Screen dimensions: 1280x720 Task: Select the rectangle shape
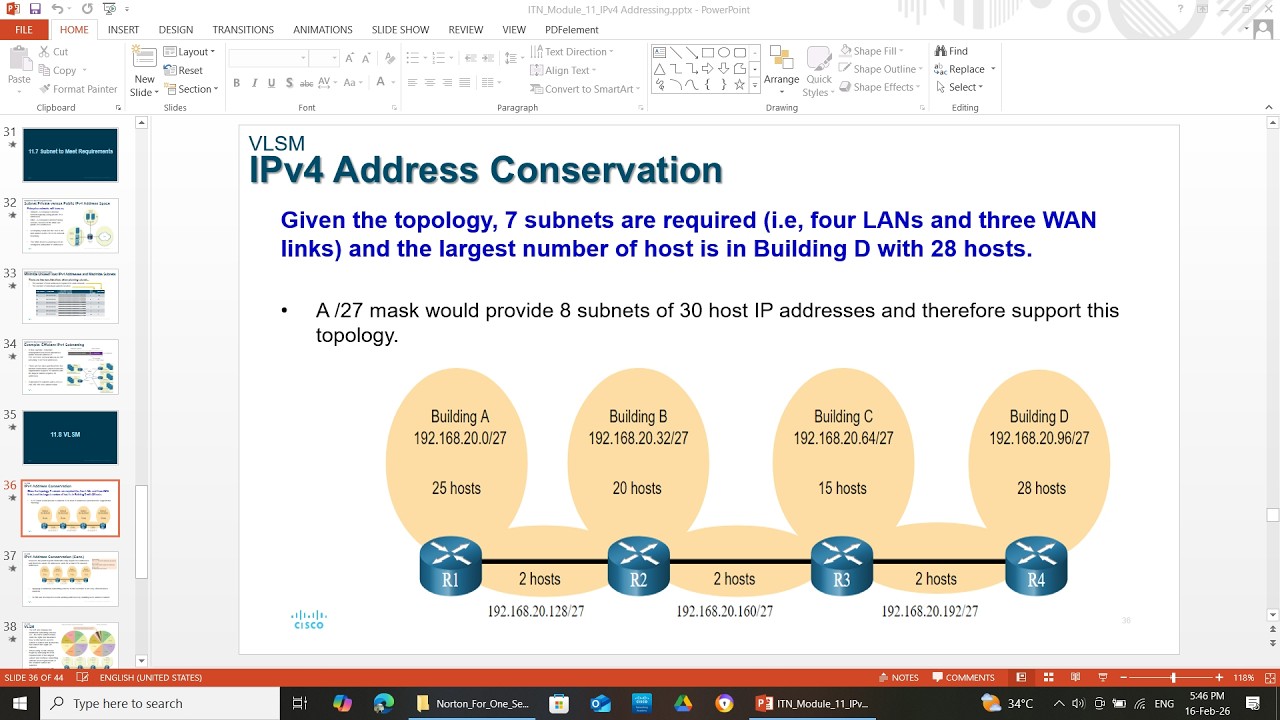pyautogui.click(x=708, y=52)
